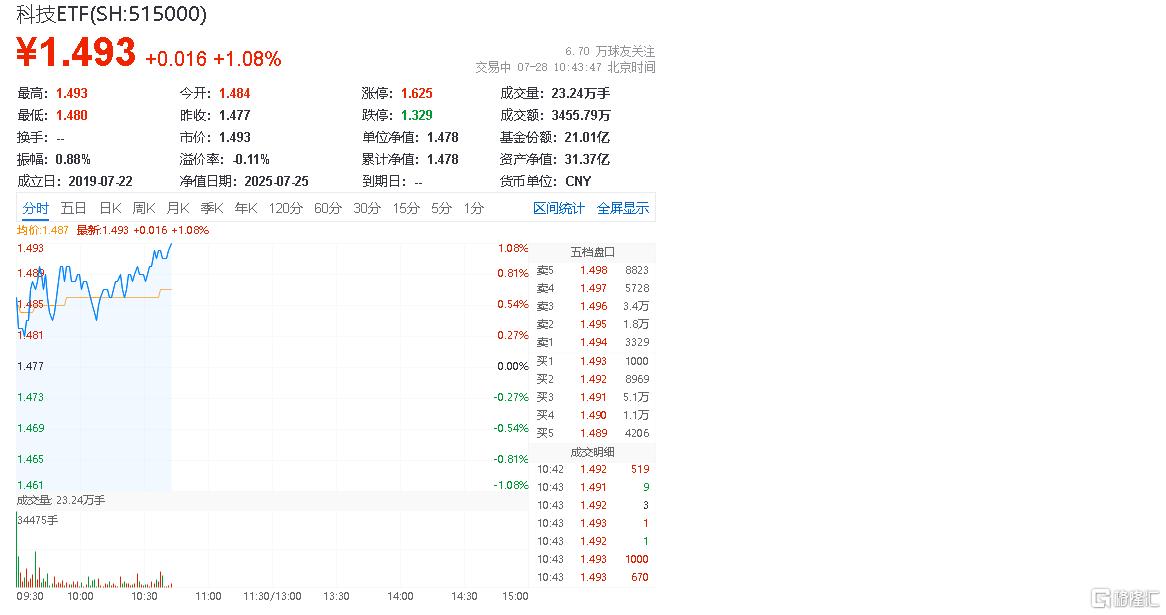Click the change value +0.016 +1.08%
Image resolution: width=1166 pixels, height=615 pixels.
(213, 59)
